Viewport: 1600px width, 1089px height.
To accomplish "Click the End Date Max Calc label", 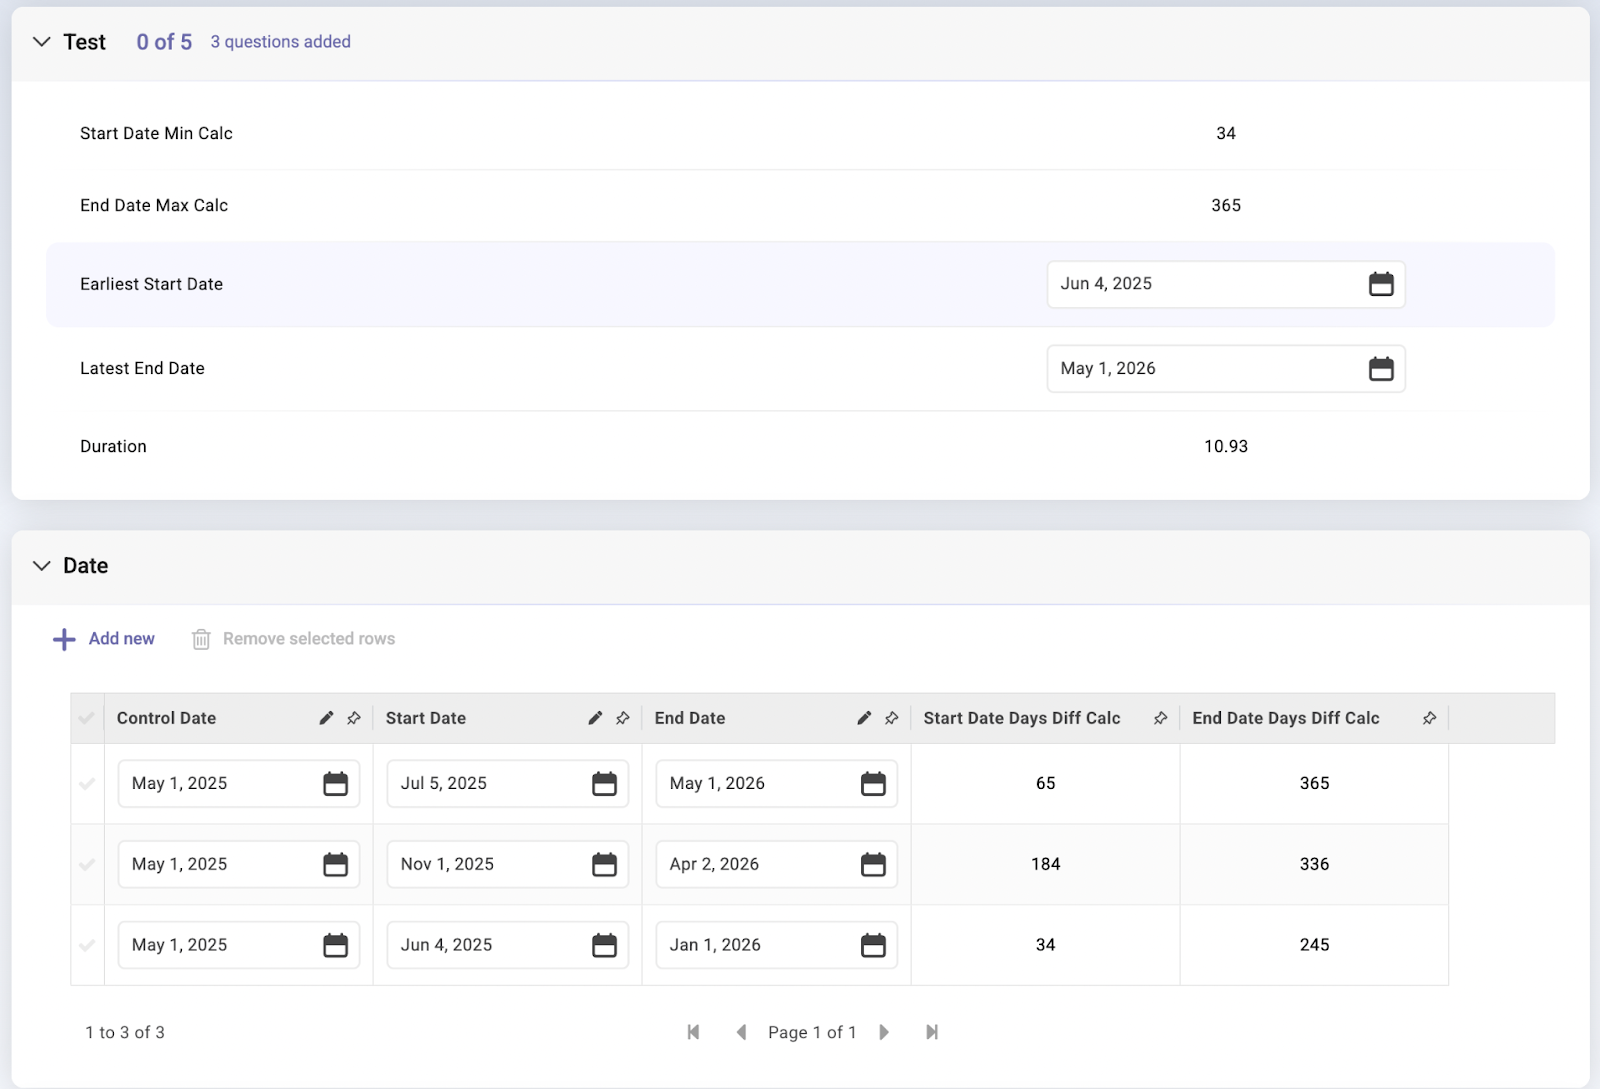I will pyautogui.click(x=154, y=205).
